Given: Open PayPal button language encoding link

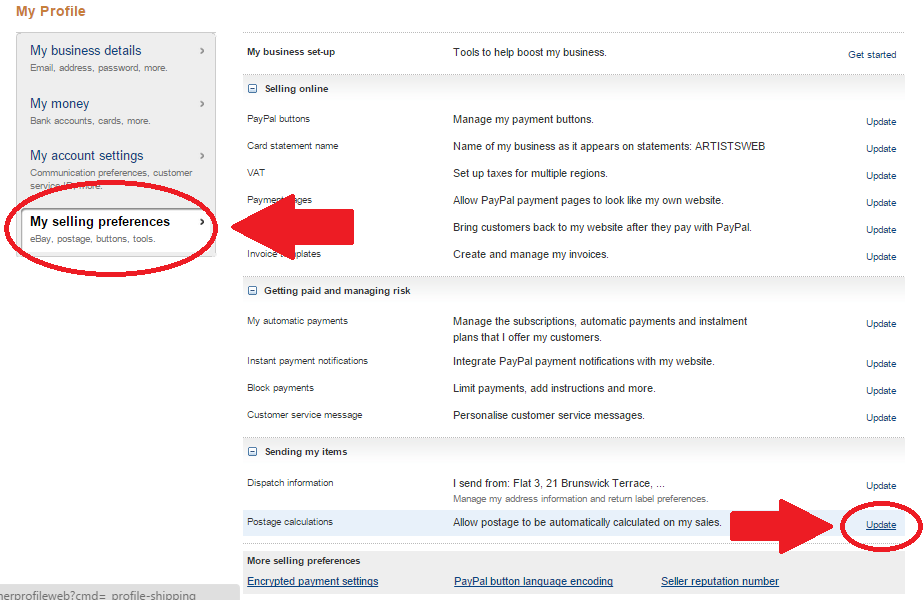Looking at the screenshot, I should (x=533, y=581).
